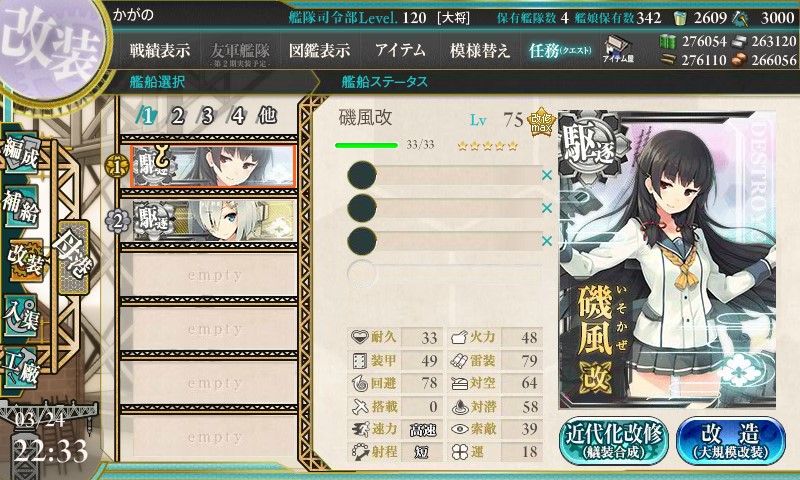The image size is (800, 480).
Task: Open the 入渠 docking sidebar icon
Action: (20, 315)
